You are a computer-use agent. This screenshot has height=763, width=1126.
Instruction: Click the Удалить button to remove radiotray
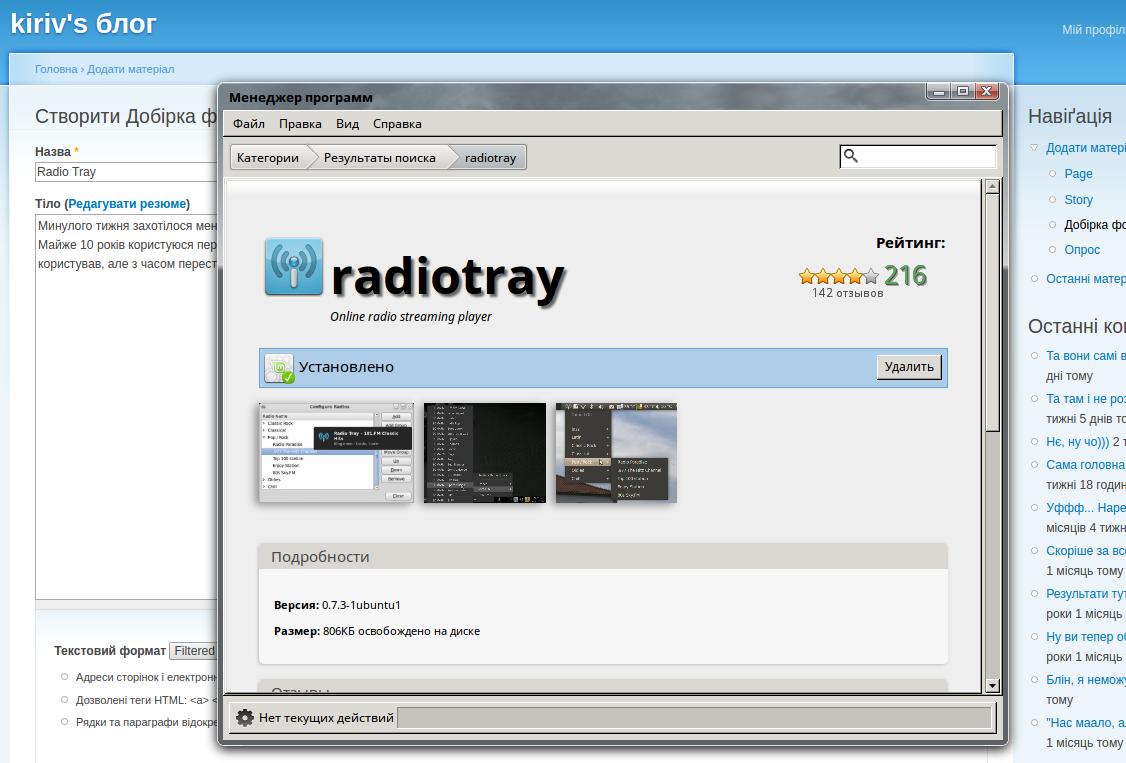909,367
